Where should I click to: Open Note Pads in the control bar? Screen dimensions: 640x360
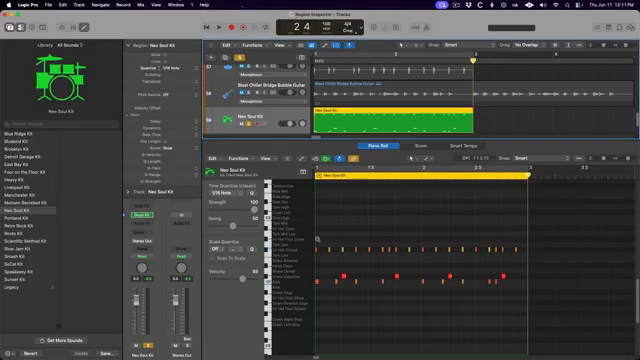pos(608,27)
